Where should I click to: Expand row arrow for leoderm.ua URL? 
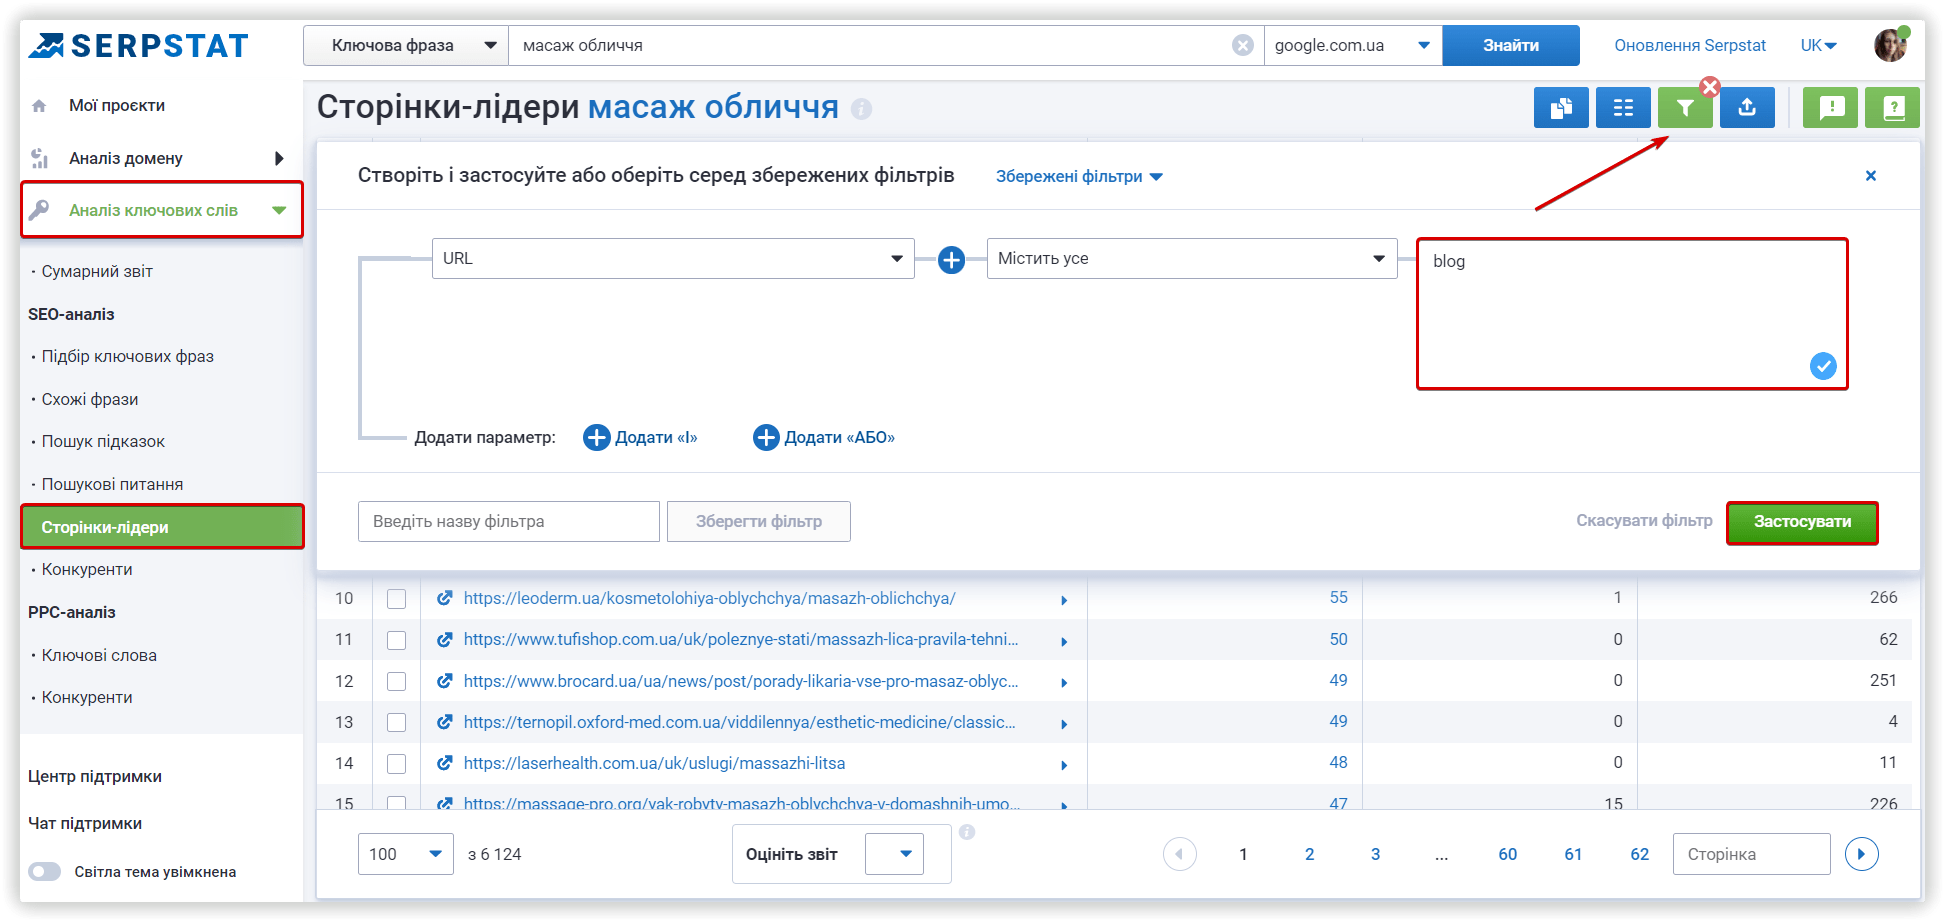(x=1064, y=600)
